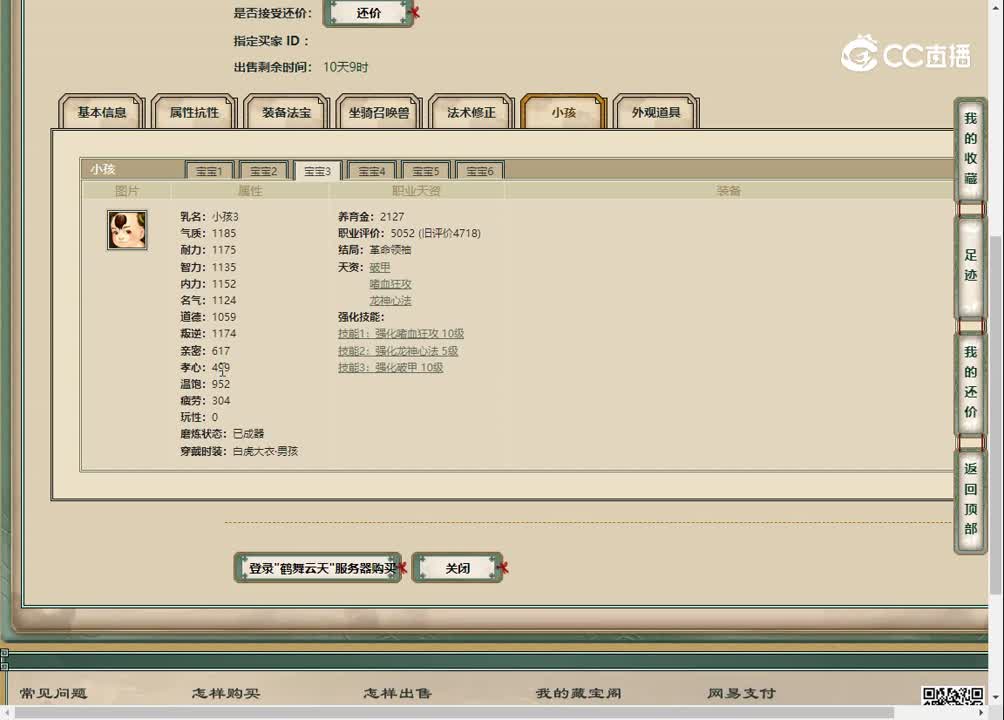Click the 还价 bargain button
The width and height of the screenshot is (1004, 720).
368,13
